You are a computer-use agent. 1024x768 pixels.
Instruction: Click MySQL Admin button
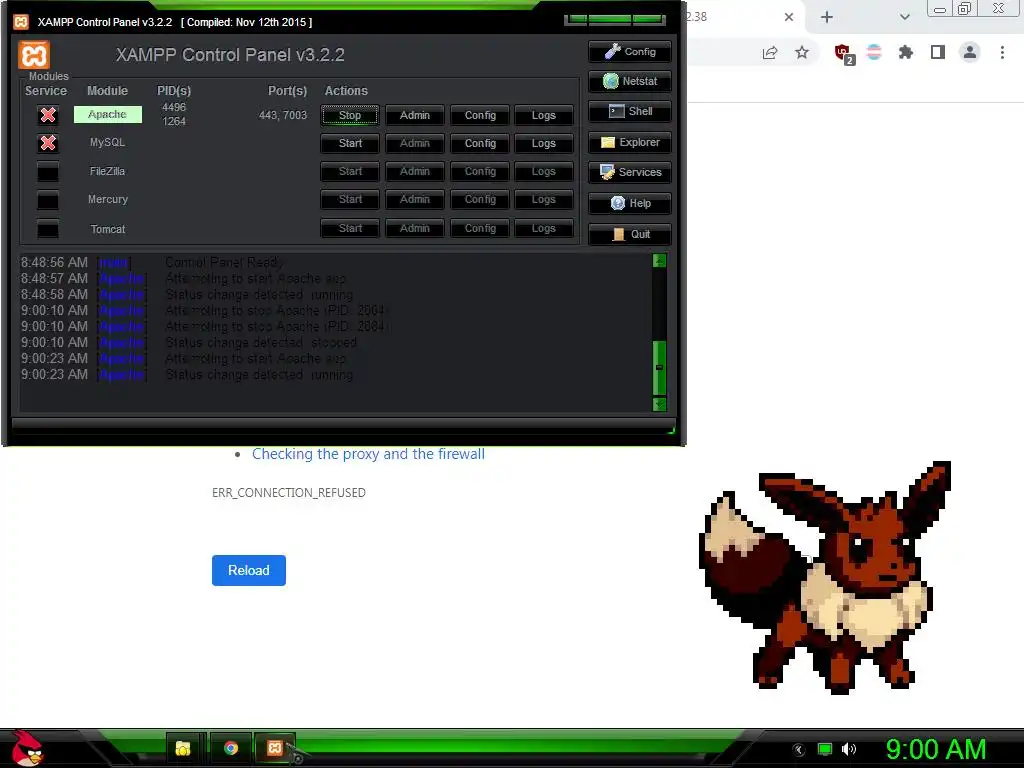coord(415,144)
